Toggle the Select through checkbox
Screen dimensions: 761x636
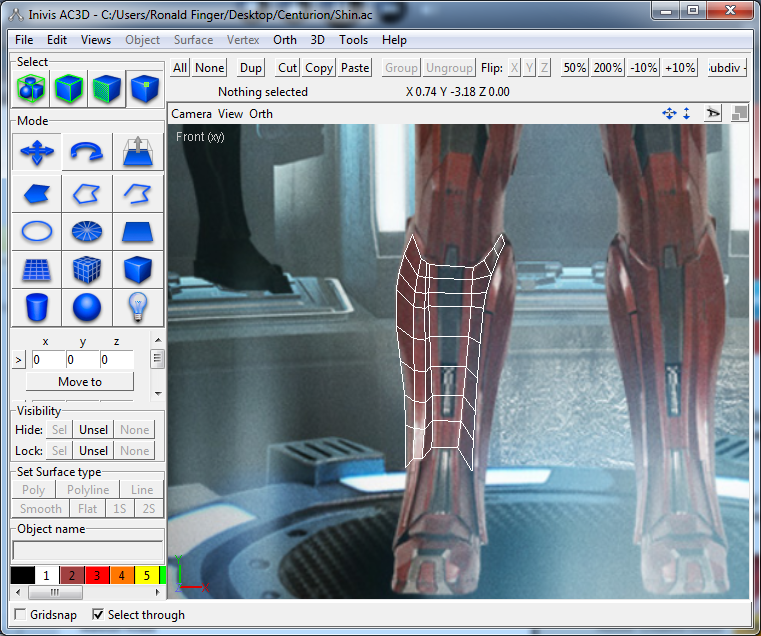coord(98,615)
